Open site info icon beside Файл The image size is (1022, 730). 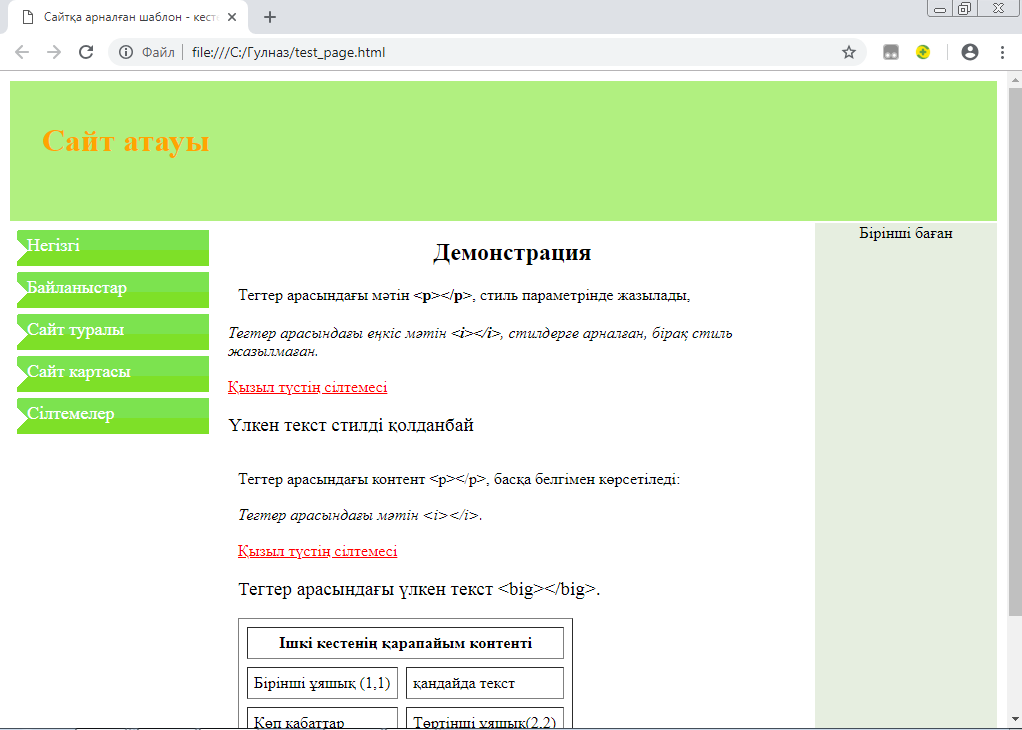point(126,52)
